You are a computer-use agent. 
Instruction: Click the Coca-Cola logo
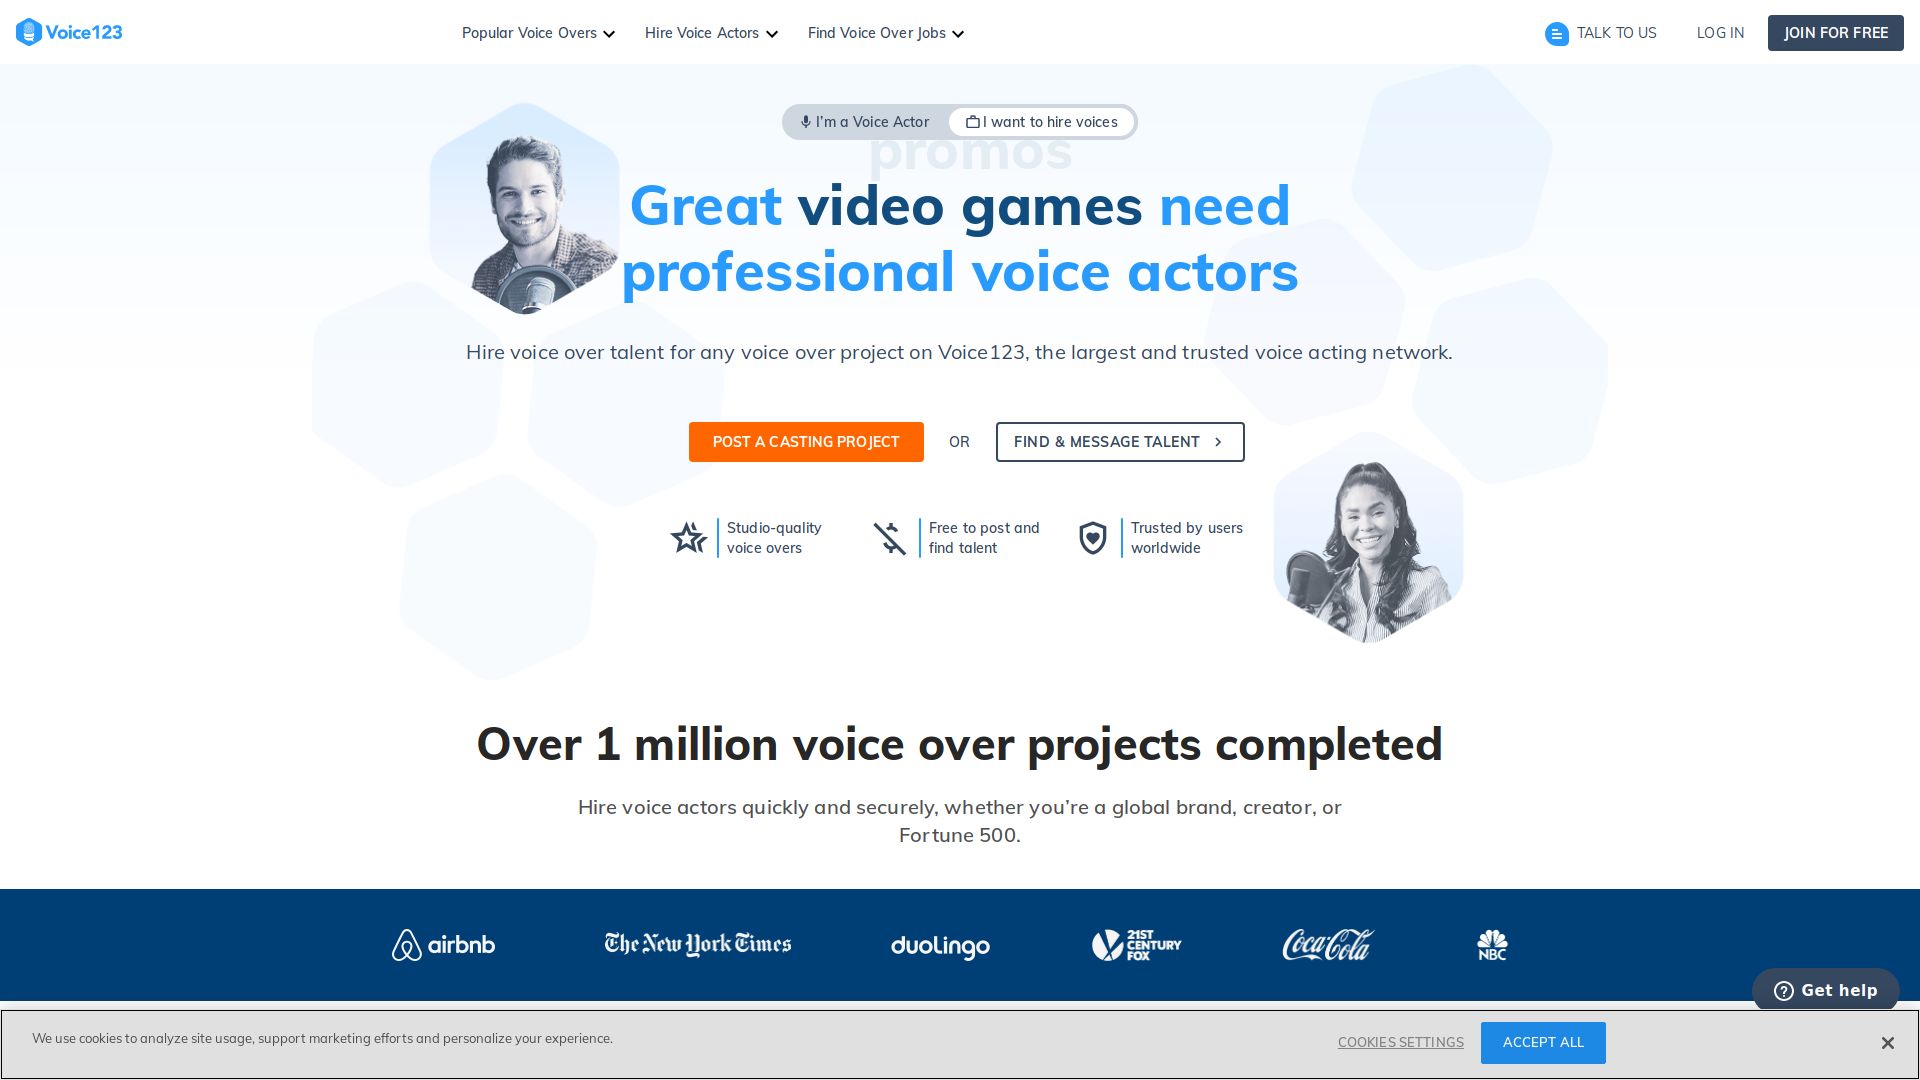point(1328,945)
